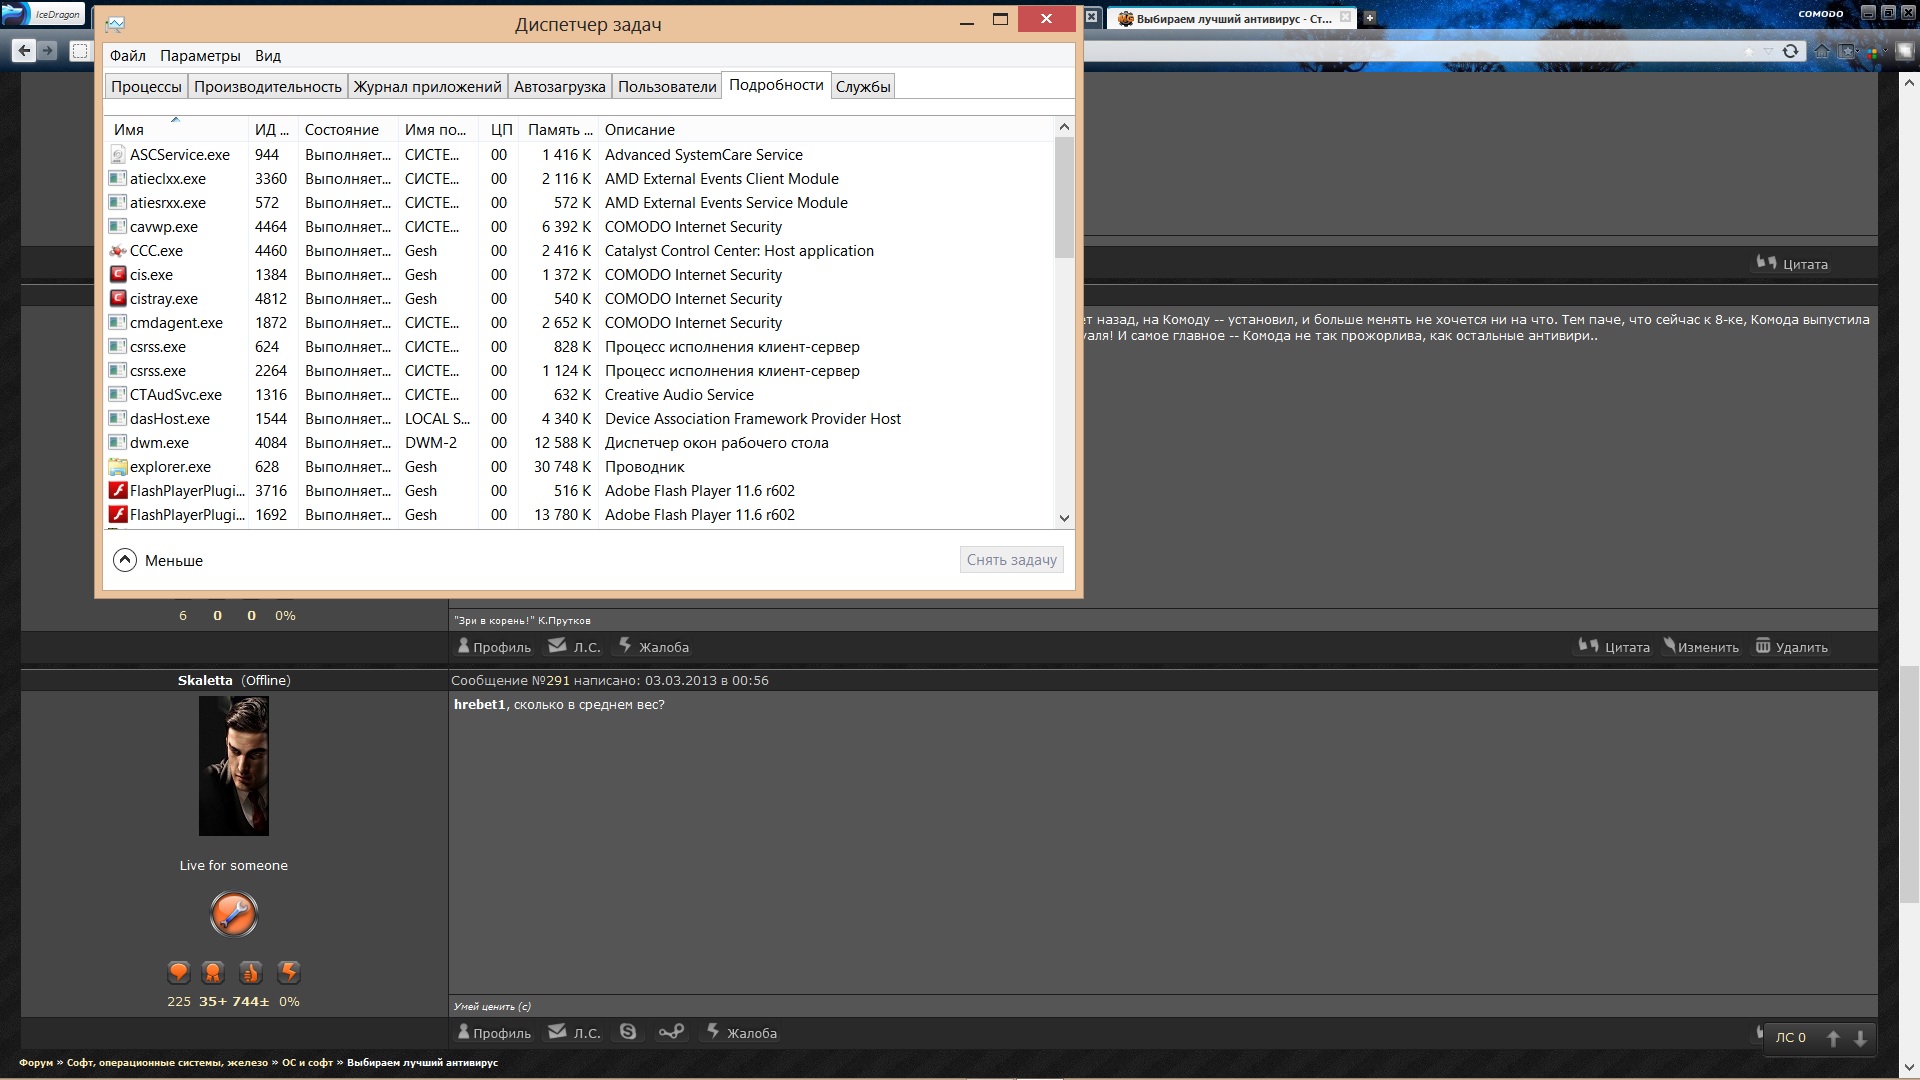Click the 'ЛС 0' private messages indicator
The width and height of the screenshot is (1920, 1080).
click(1790, 1038)
